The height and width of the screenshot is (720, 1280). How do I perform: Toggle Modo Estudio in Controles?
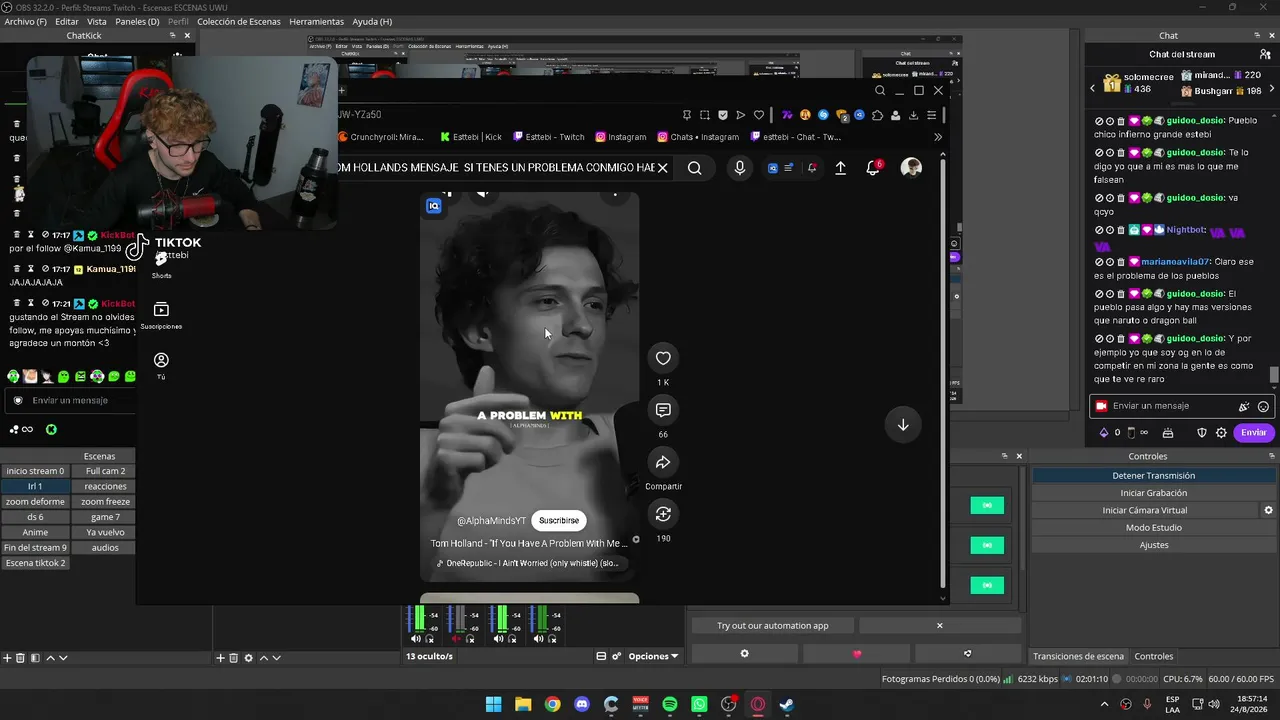pos(1154,528)
